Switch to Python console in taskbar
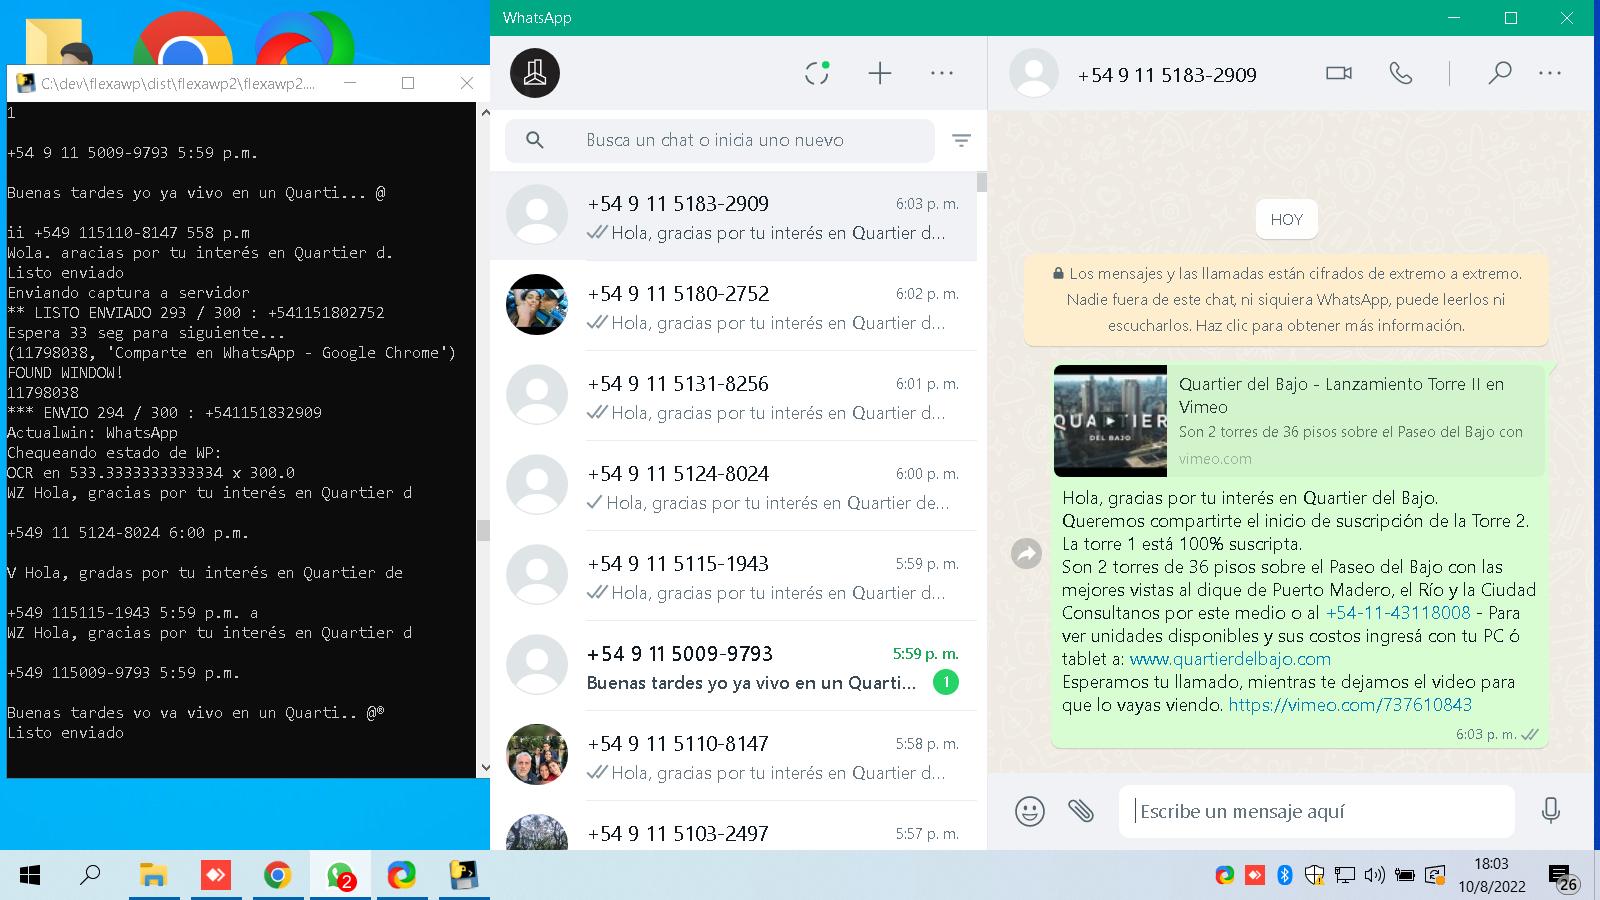The height and width of the screenshot is (900, 1600). pos(463,876)
